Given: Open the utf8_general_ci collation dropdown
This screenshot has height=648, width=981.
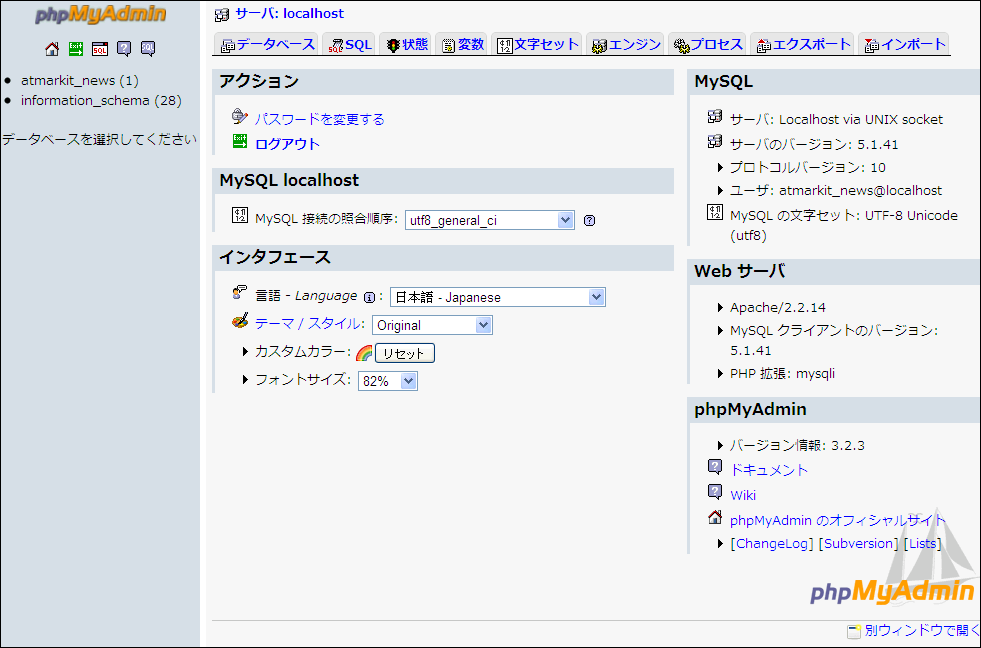Looking at the screenshot, I should point(489,220).
